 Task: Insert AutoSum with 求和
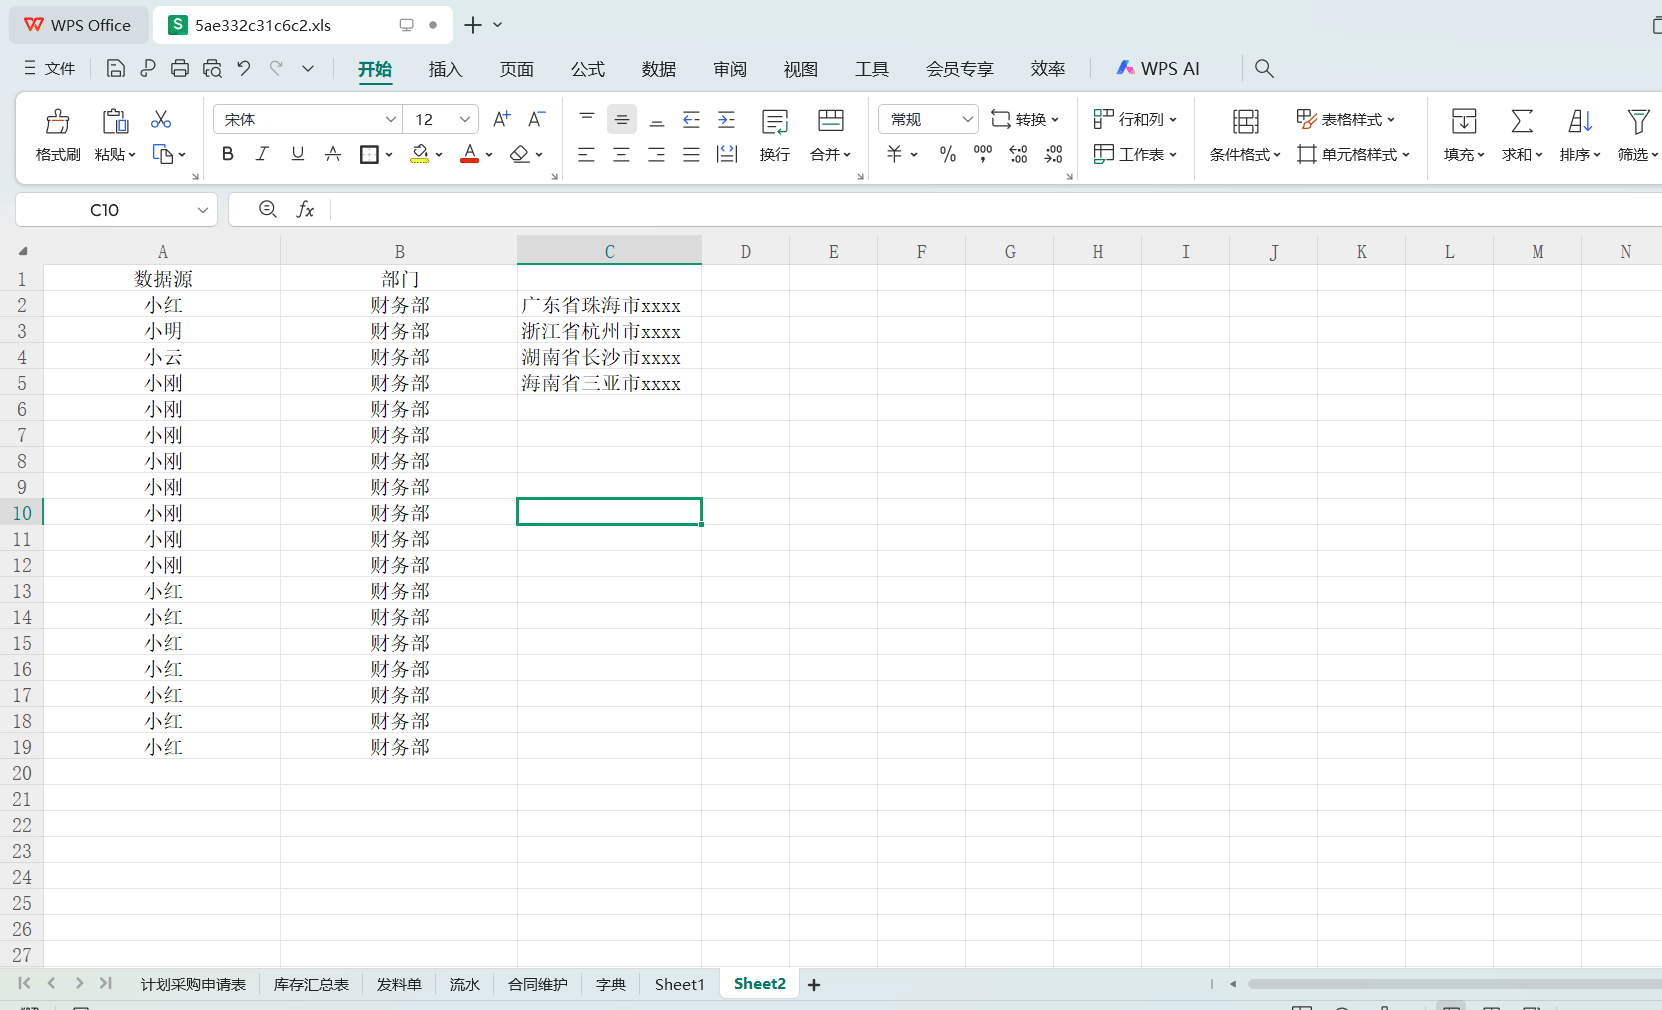tap(1521, 135)
